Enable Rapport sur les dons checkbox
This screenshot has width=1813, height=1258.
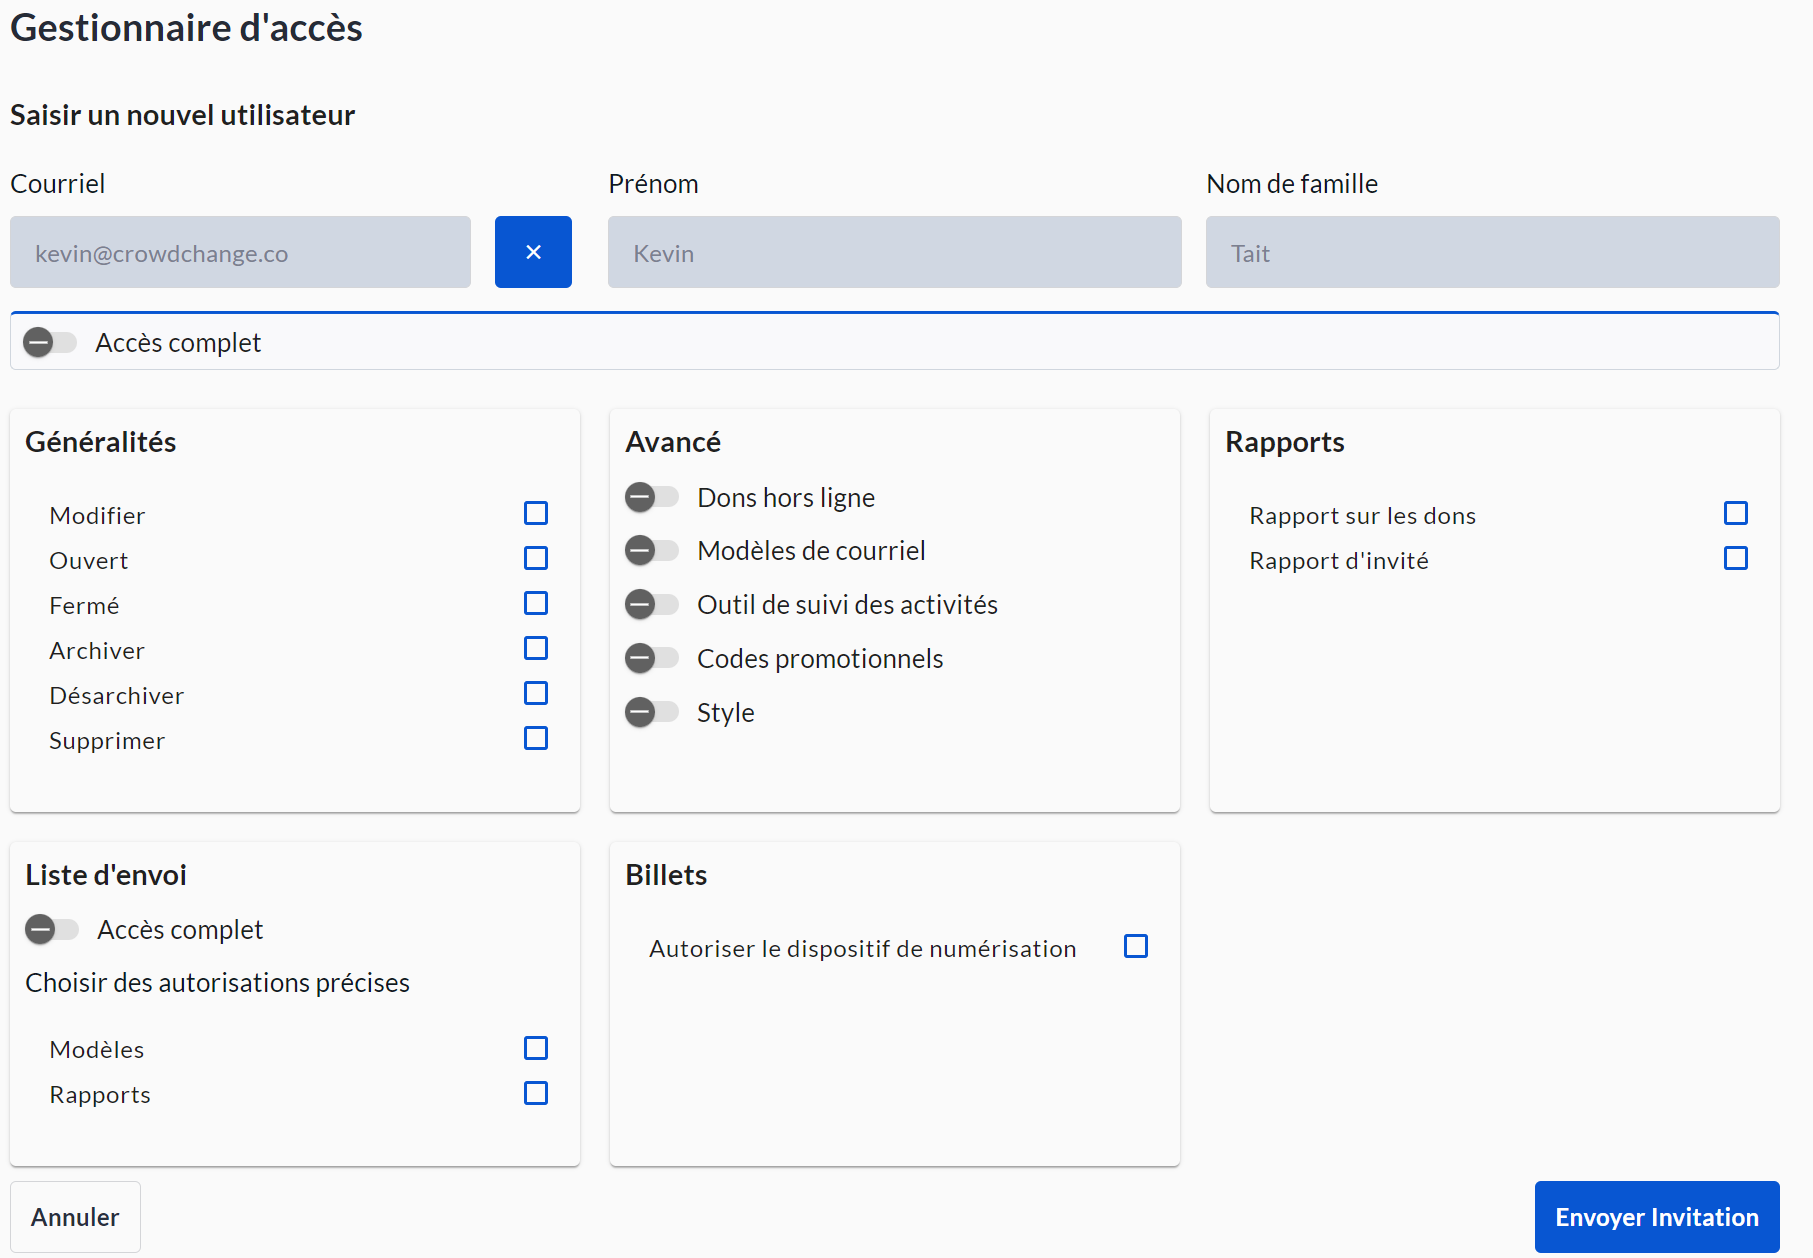1736,513
